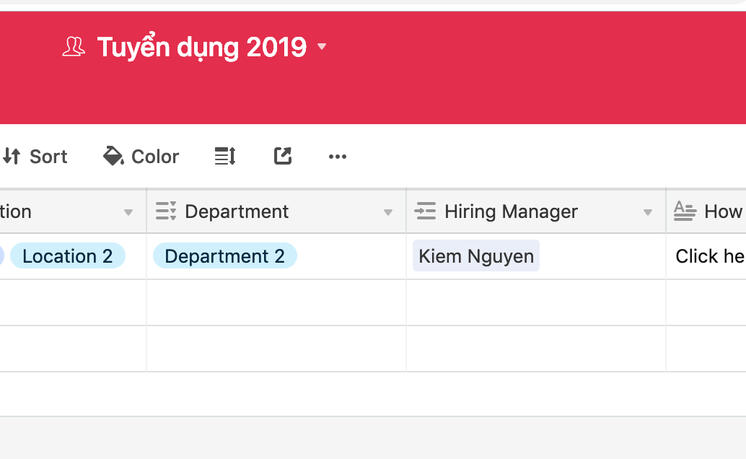This screenshot has height=459, width=746.
Task: Open the Department column dropdown arrow
Action: tap(388, 212)
